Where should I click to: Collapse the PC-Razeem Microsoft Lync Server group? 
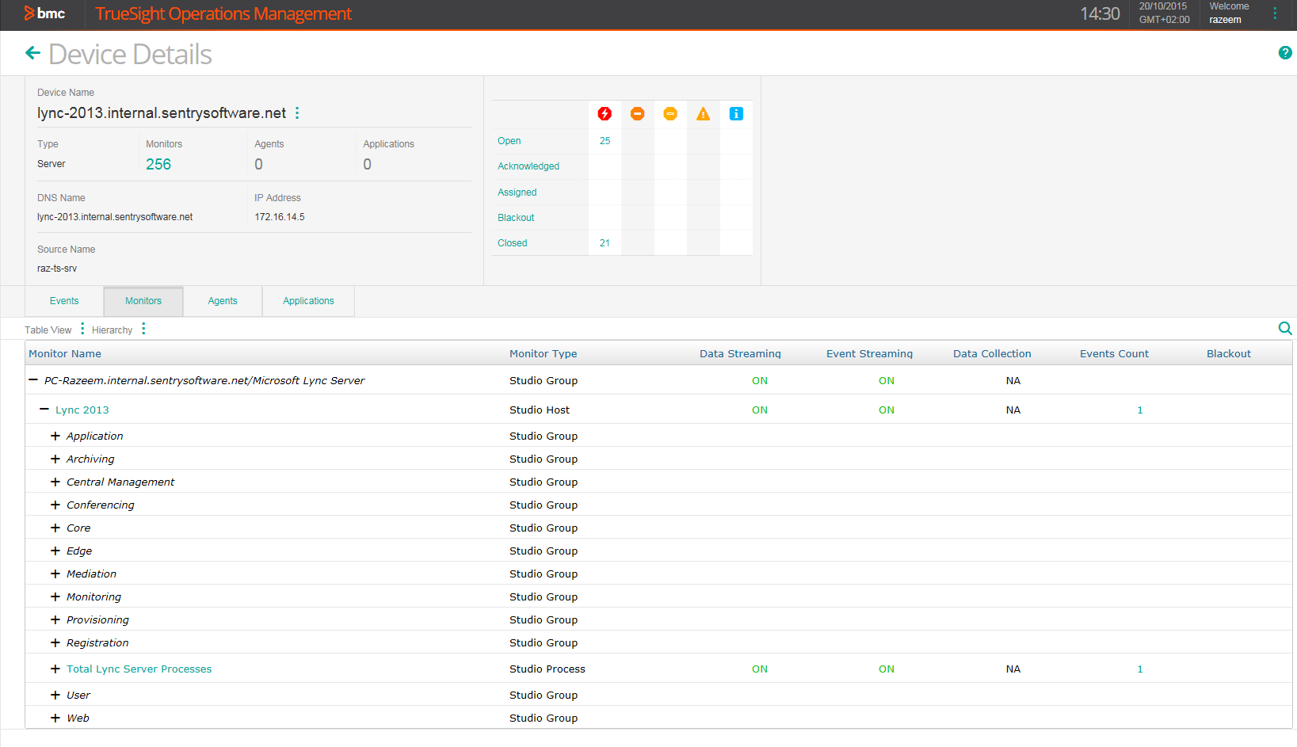point(33,380)
